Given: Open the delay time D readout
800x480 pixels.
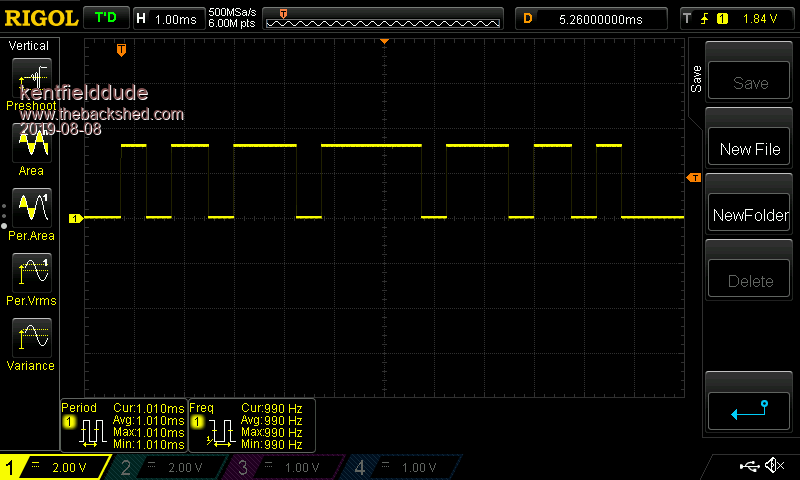Looking at the screenshot, I should 591,18.
